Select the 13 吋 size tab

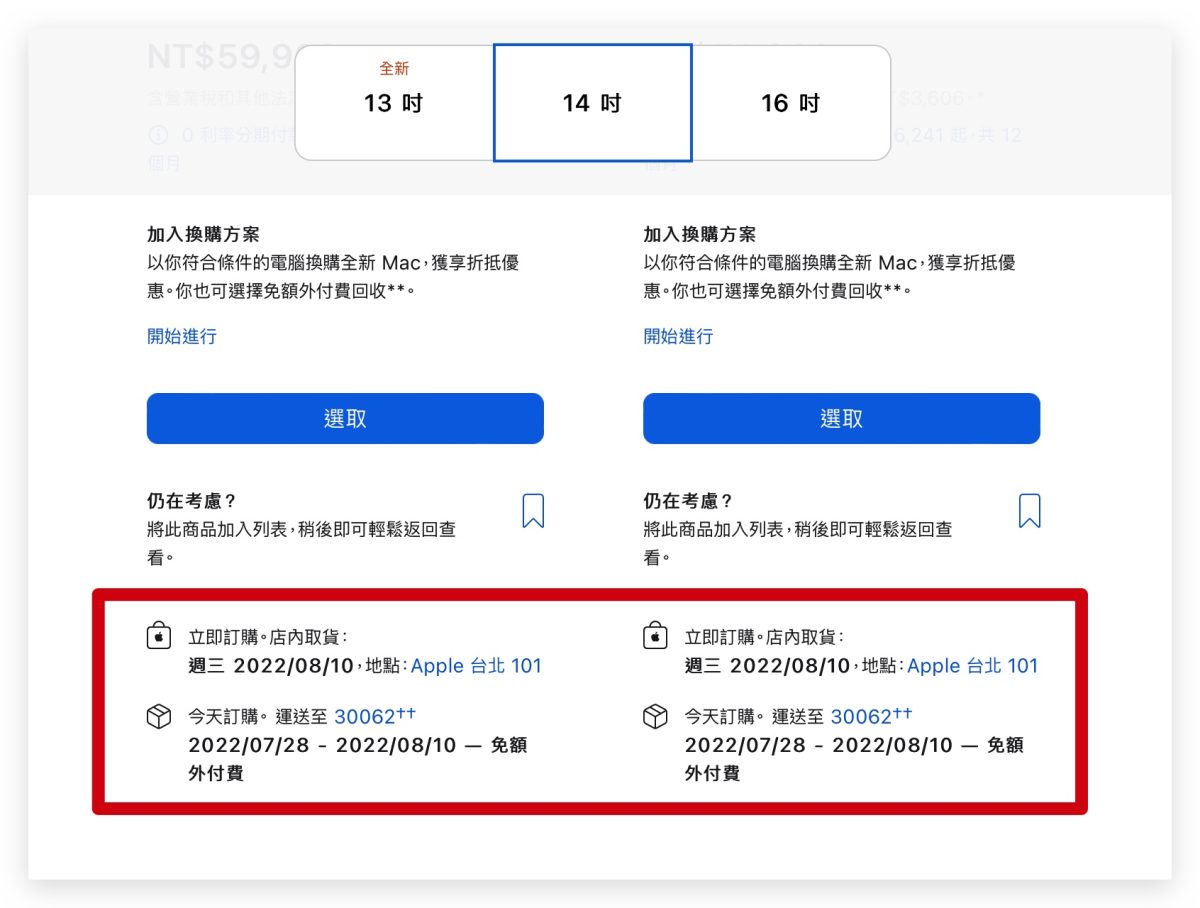click(394, 102)
